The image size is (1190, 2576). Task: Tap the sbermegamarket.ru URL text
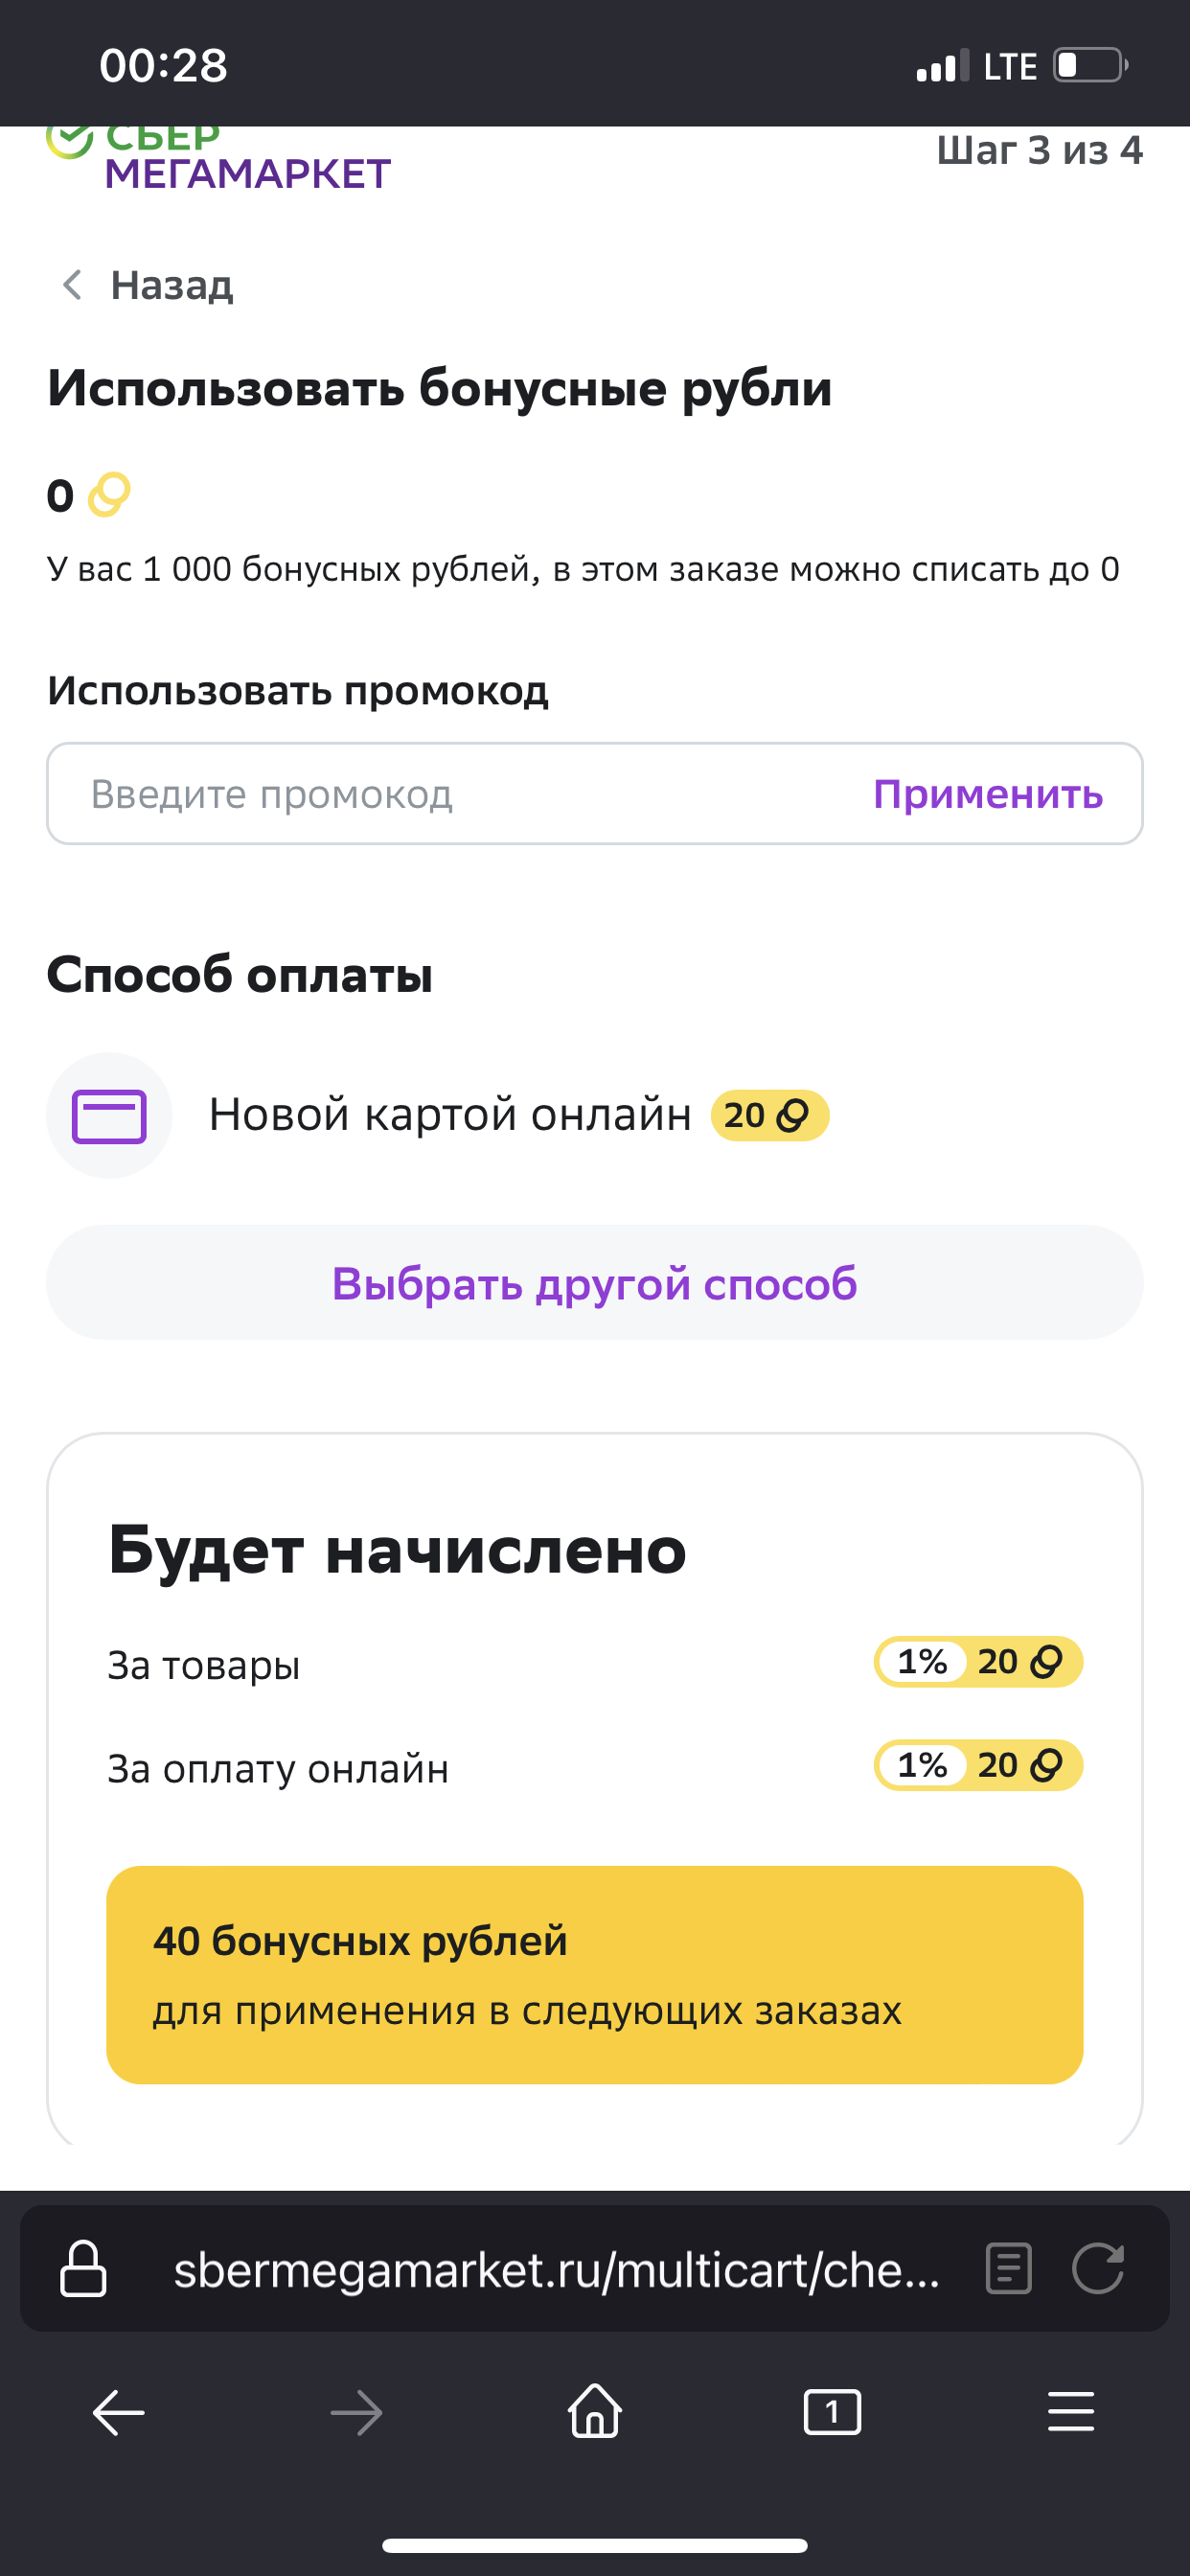557,2270
